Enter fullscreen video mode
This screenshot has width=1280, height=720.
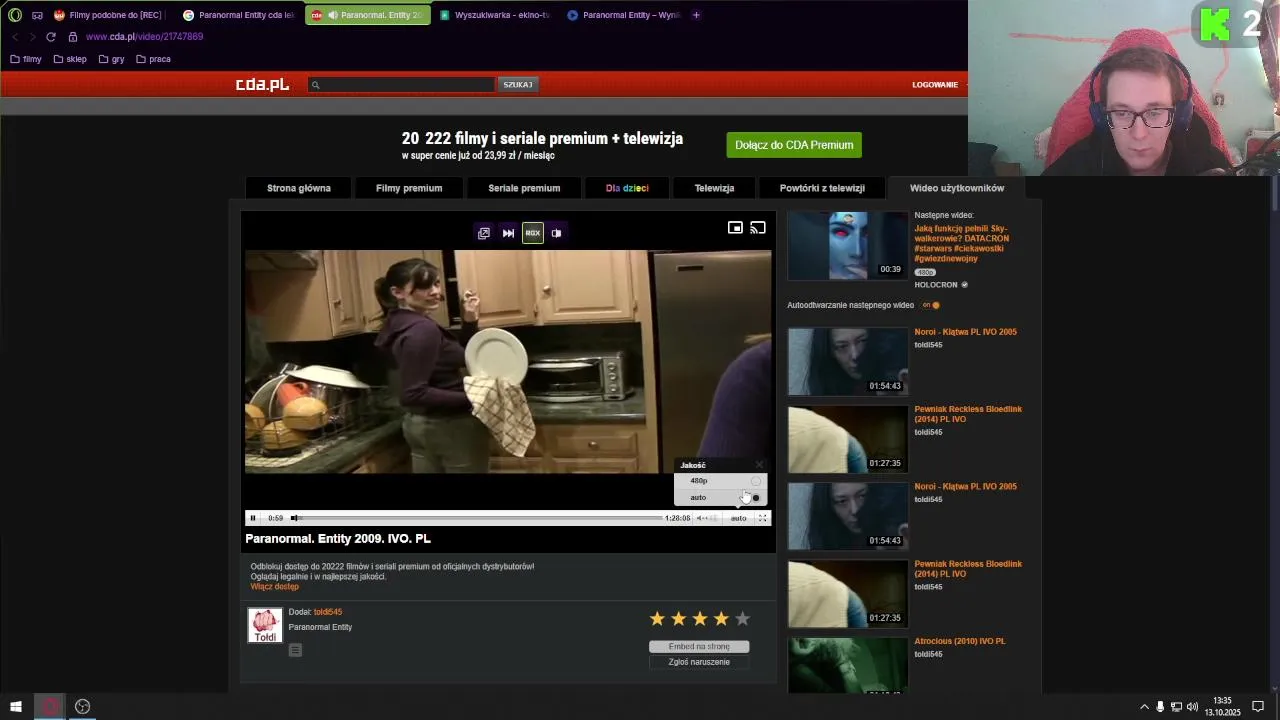(x=762, y=518)
